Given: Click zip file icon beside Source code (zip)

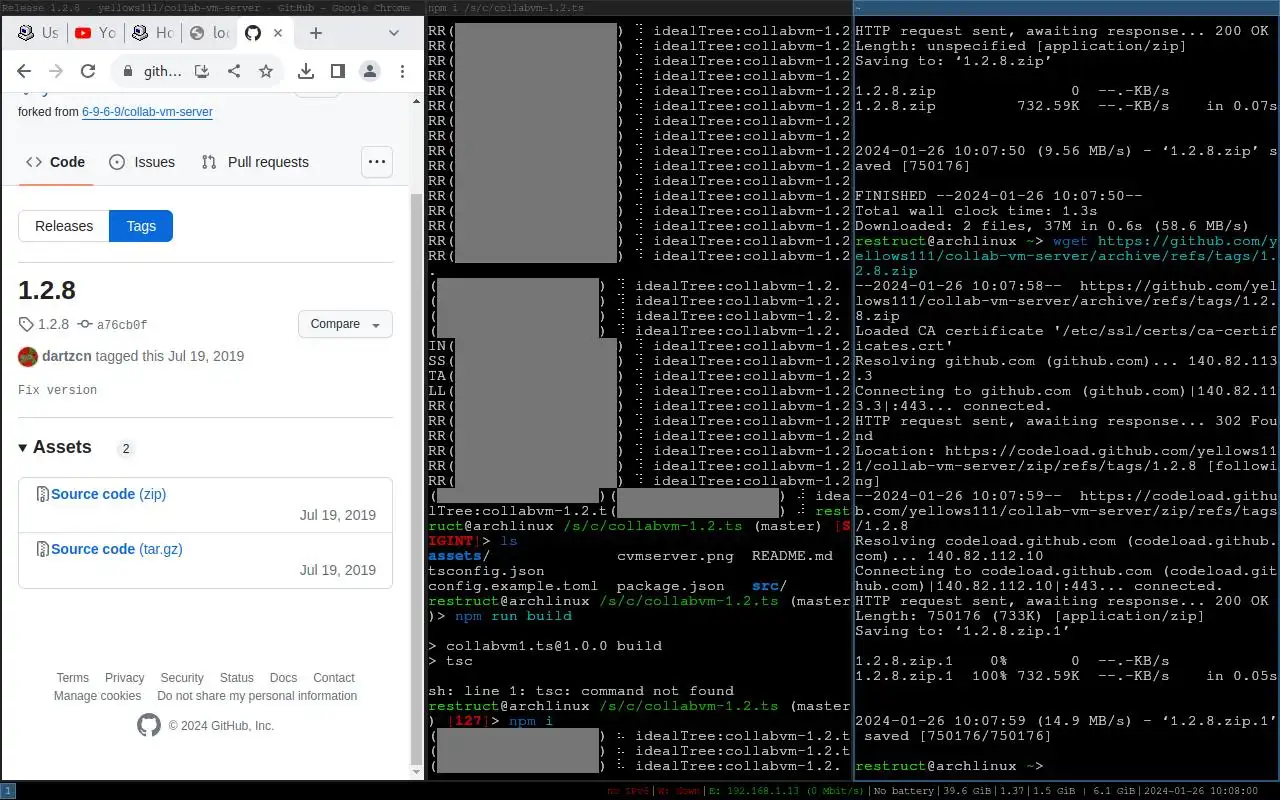Looking at the screenshot, I should [x=43, y=494].
